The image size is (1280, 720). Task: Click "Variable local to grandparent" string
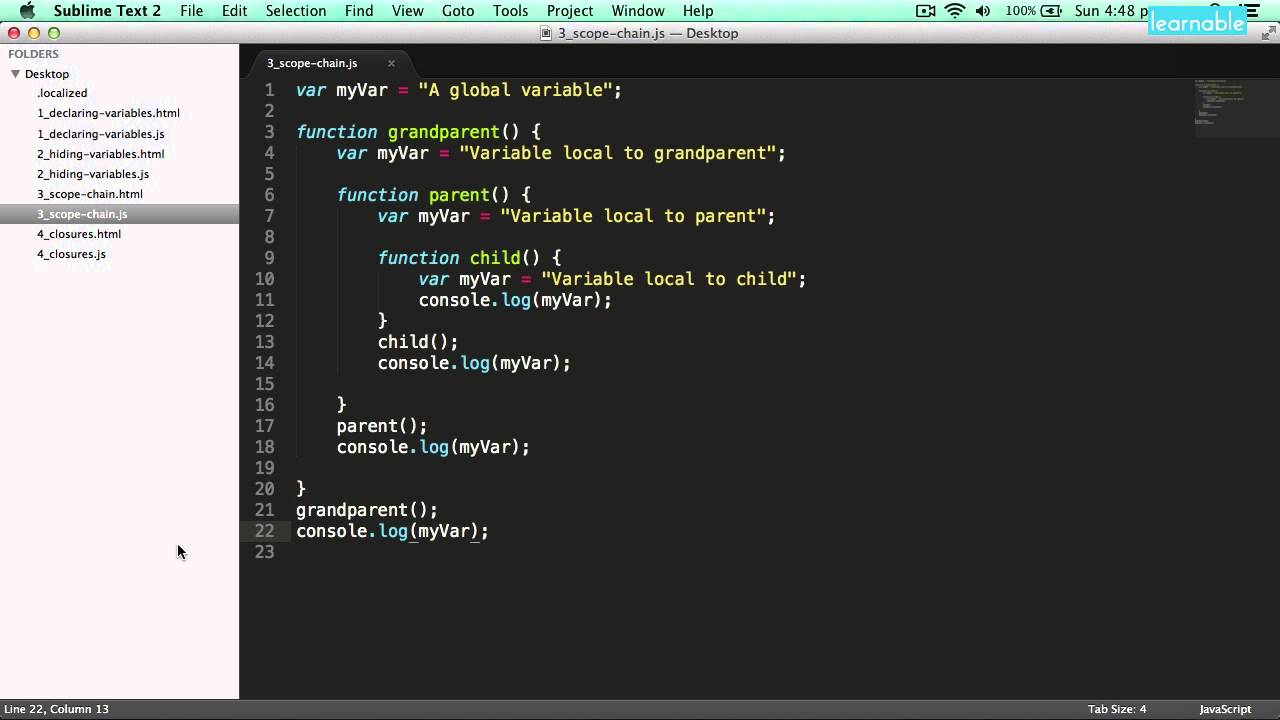coord(618,153)
